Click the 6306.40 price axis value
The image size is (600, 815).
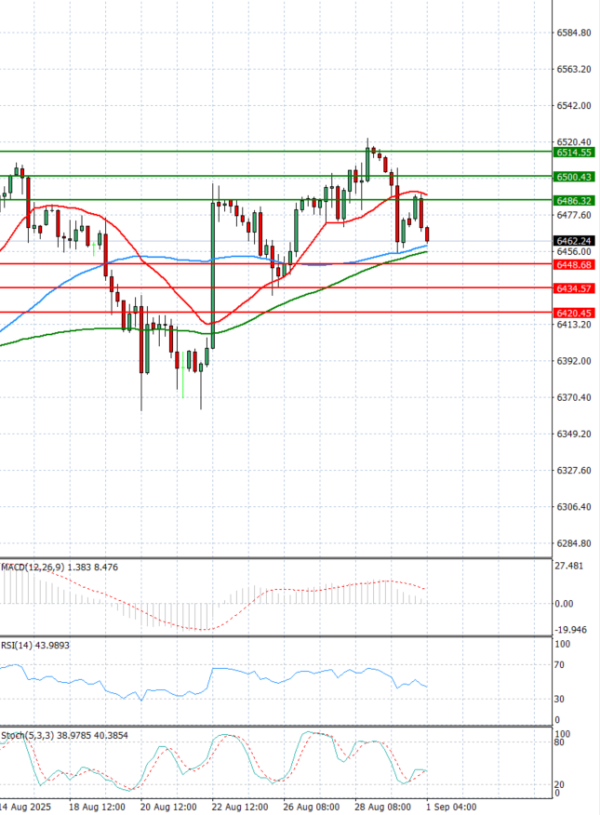(x=574, y=507)
